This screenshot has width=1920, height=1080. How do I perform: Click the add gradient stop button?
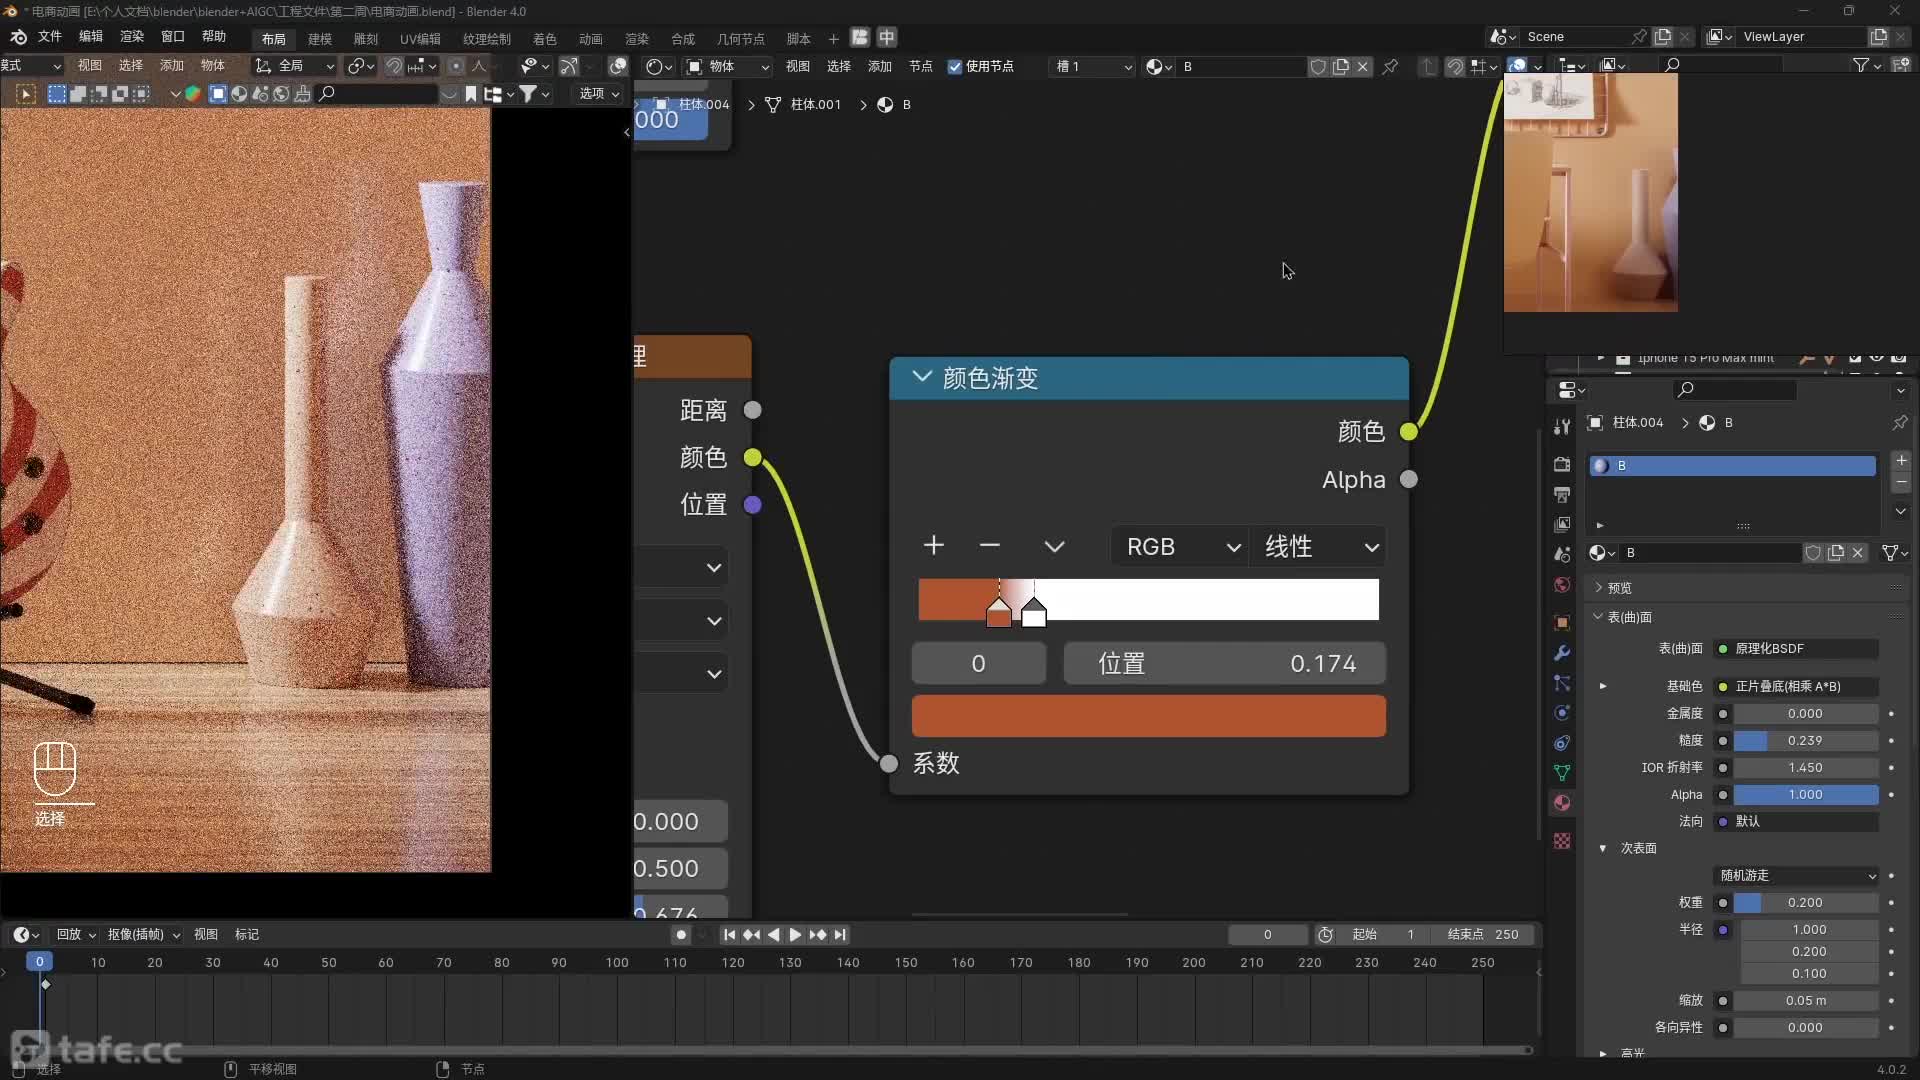934,546
